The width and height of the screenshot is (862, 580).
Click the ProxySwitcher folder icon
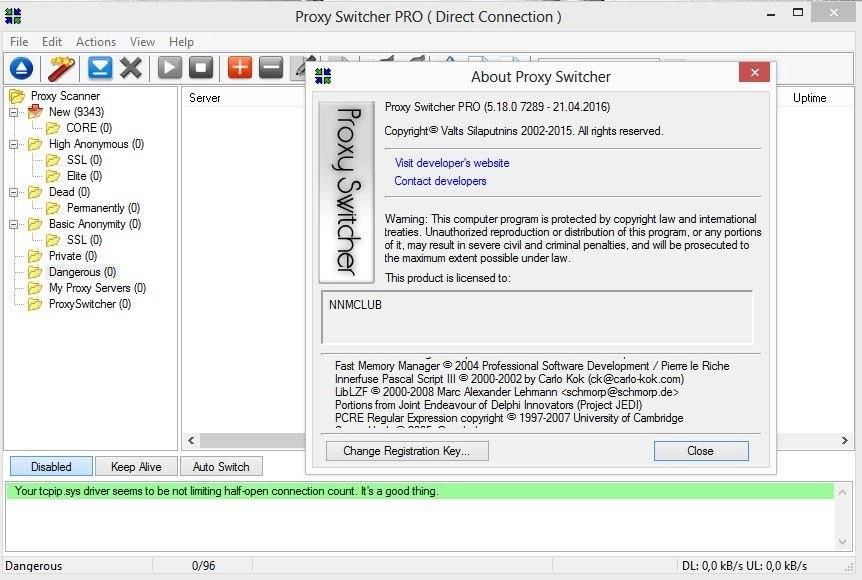tap(35, 304)
